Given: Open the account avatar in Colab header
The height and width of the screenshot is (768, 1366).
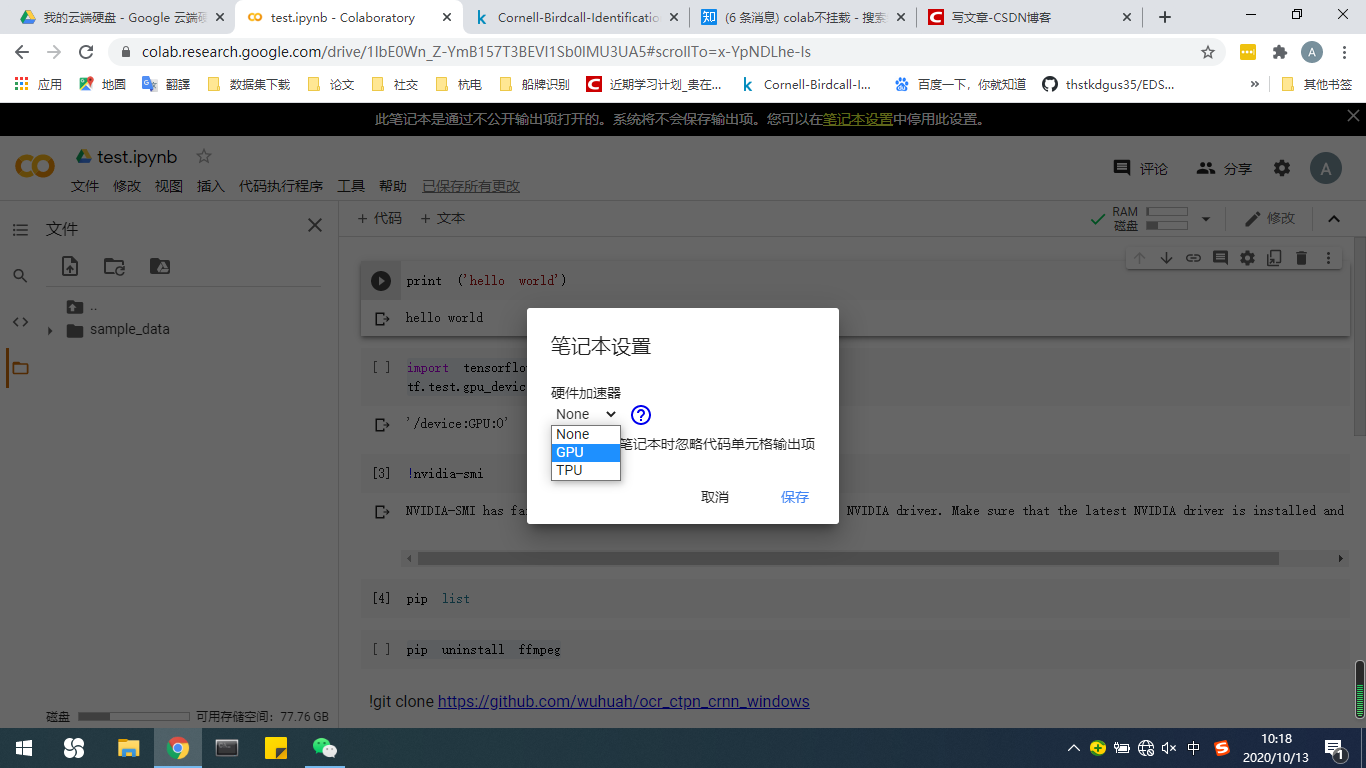Looking at the screenshot, I should point(1326,169).
